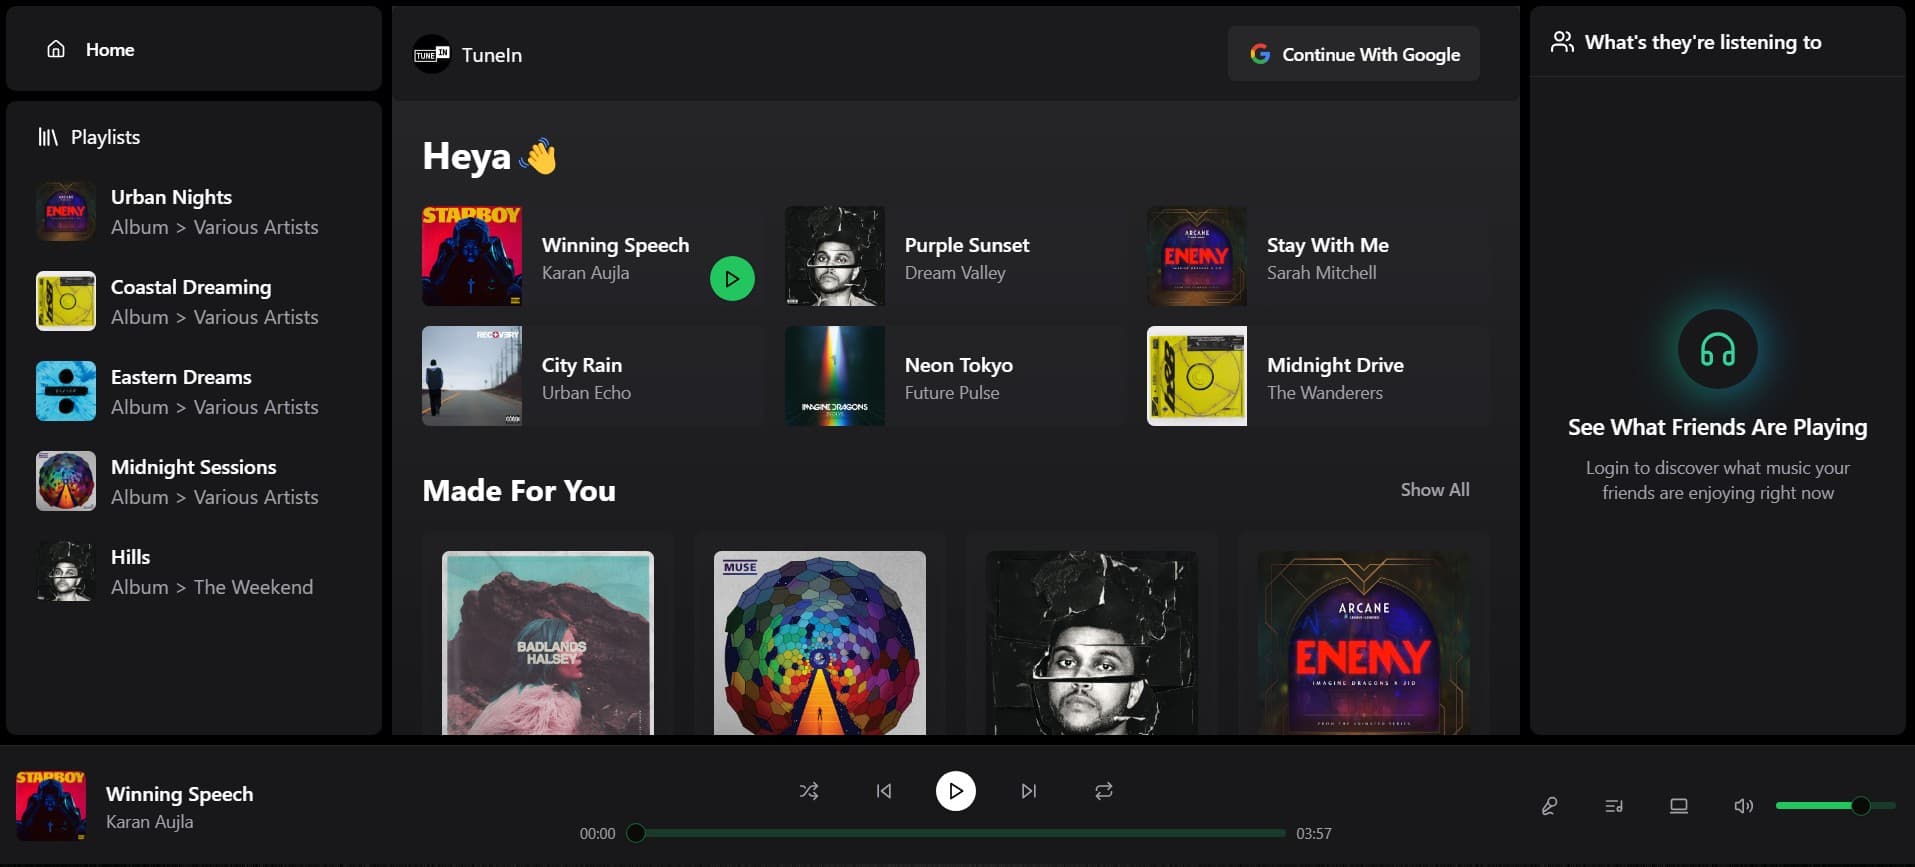1915x867 pixels.
Task: Click Show All for Made For You
Action: pos(1434,490)
